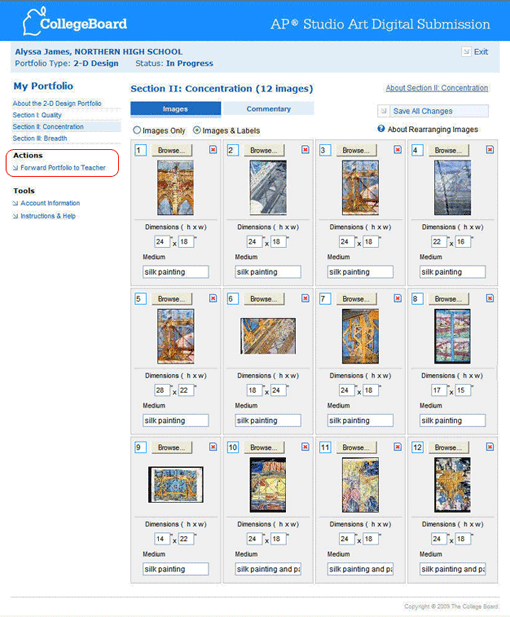Open Instructions & Help link
510x617 pixels.
pos(48,216)
